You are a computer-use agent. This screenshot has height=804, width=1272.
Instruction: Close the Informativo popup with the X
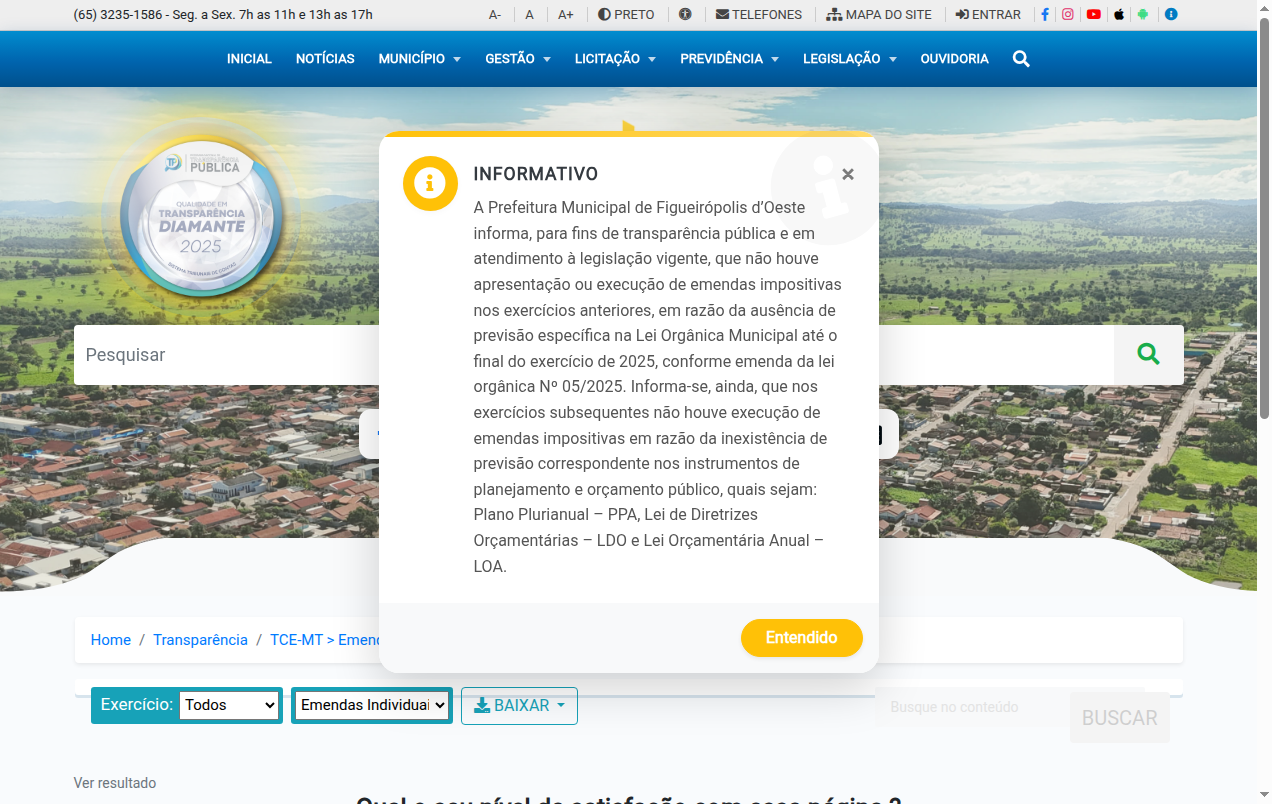point(848,174)
